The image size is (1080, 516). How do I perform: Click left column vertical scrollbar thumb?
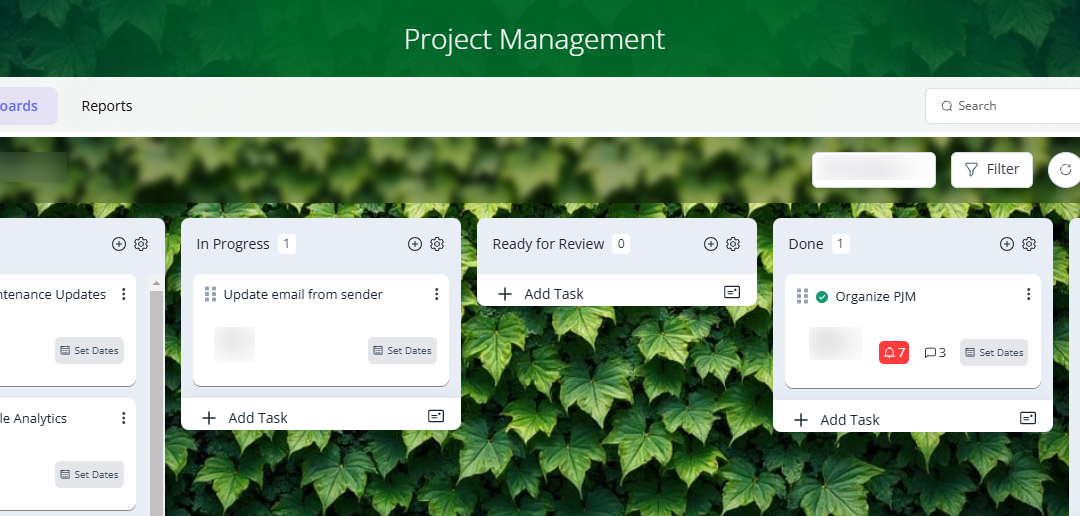click(156, 403)
